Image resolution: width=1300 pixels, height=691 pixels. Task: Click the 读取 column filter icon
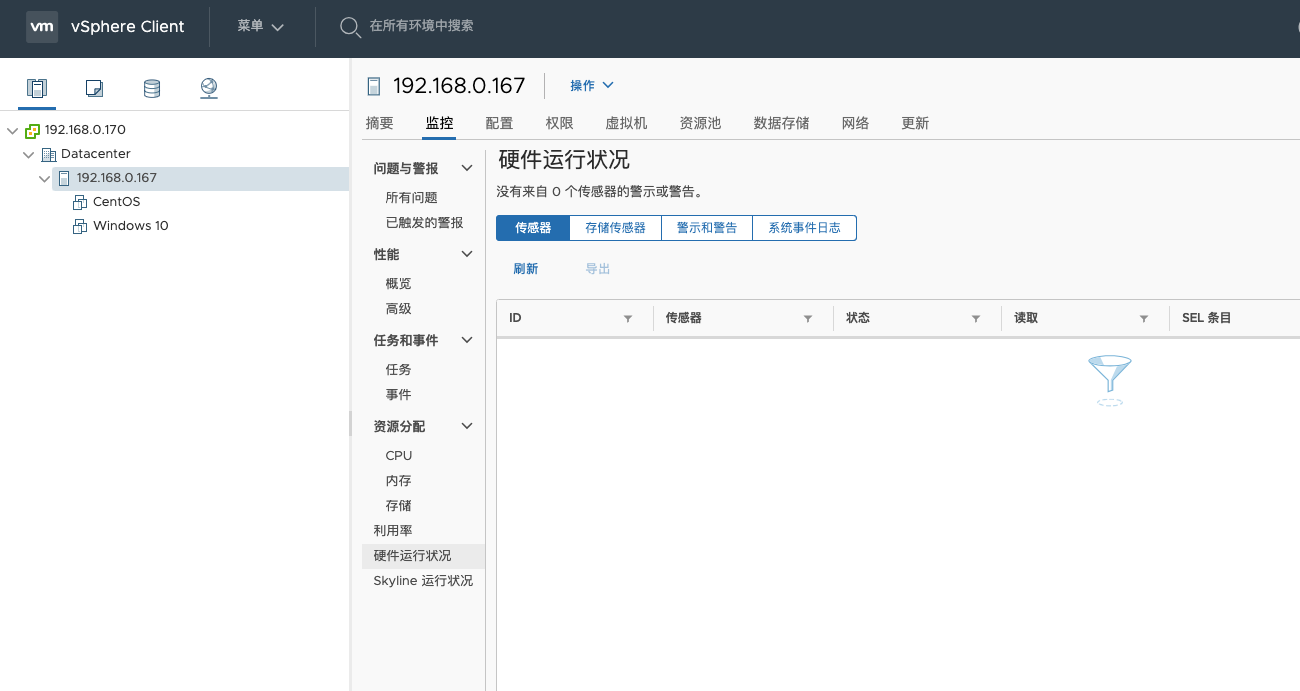tap(1143, 318)
